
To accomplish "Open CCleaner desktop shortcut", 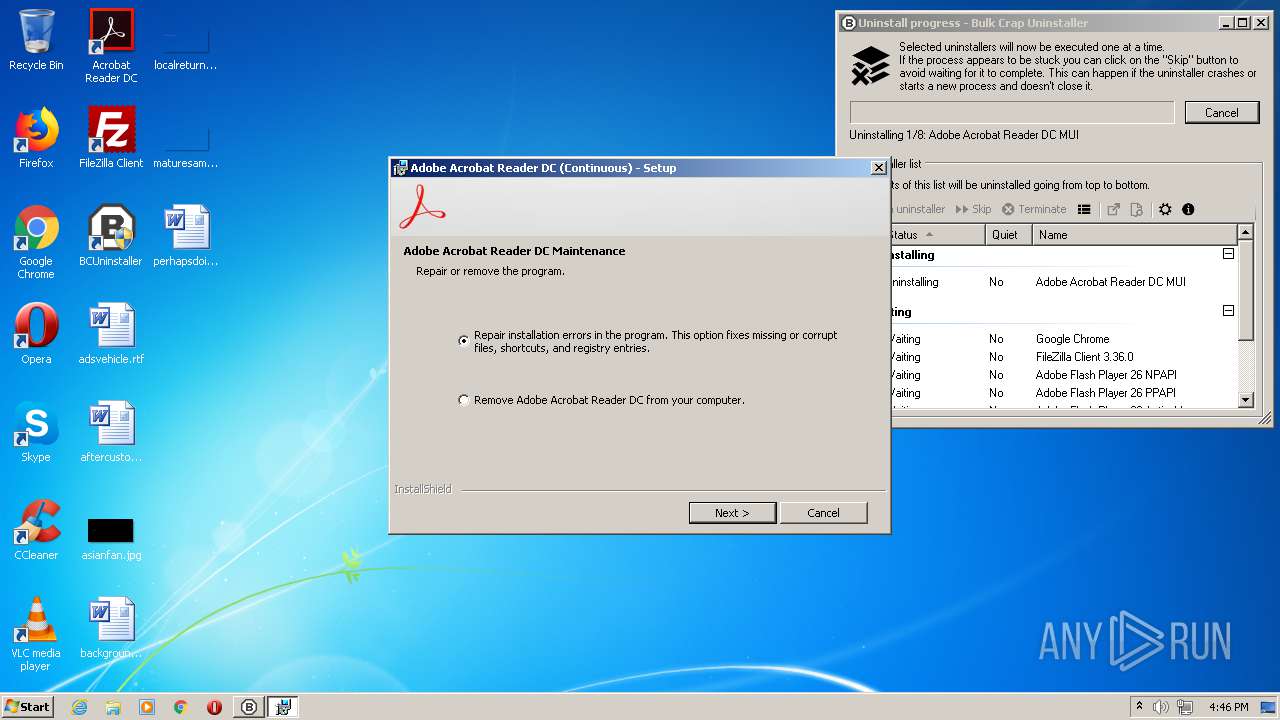I will (36, 530).
